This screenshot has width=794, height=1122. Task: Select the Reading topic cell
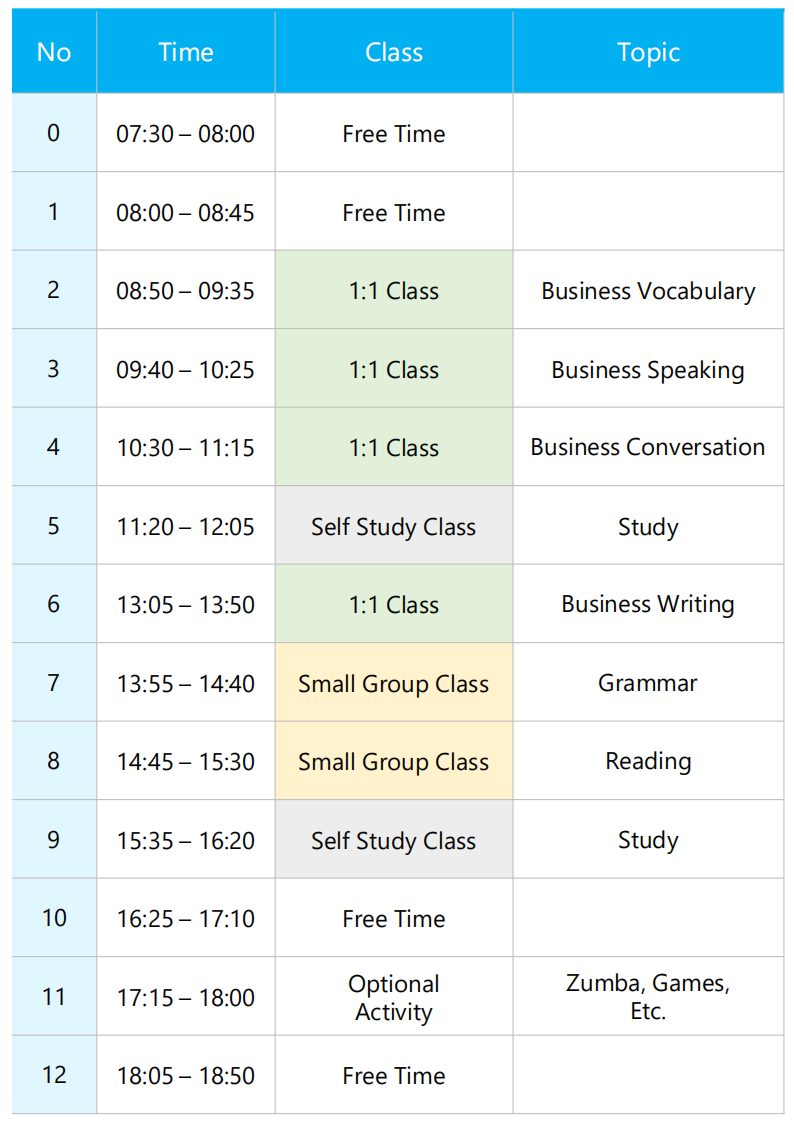(x=648, y=761)
